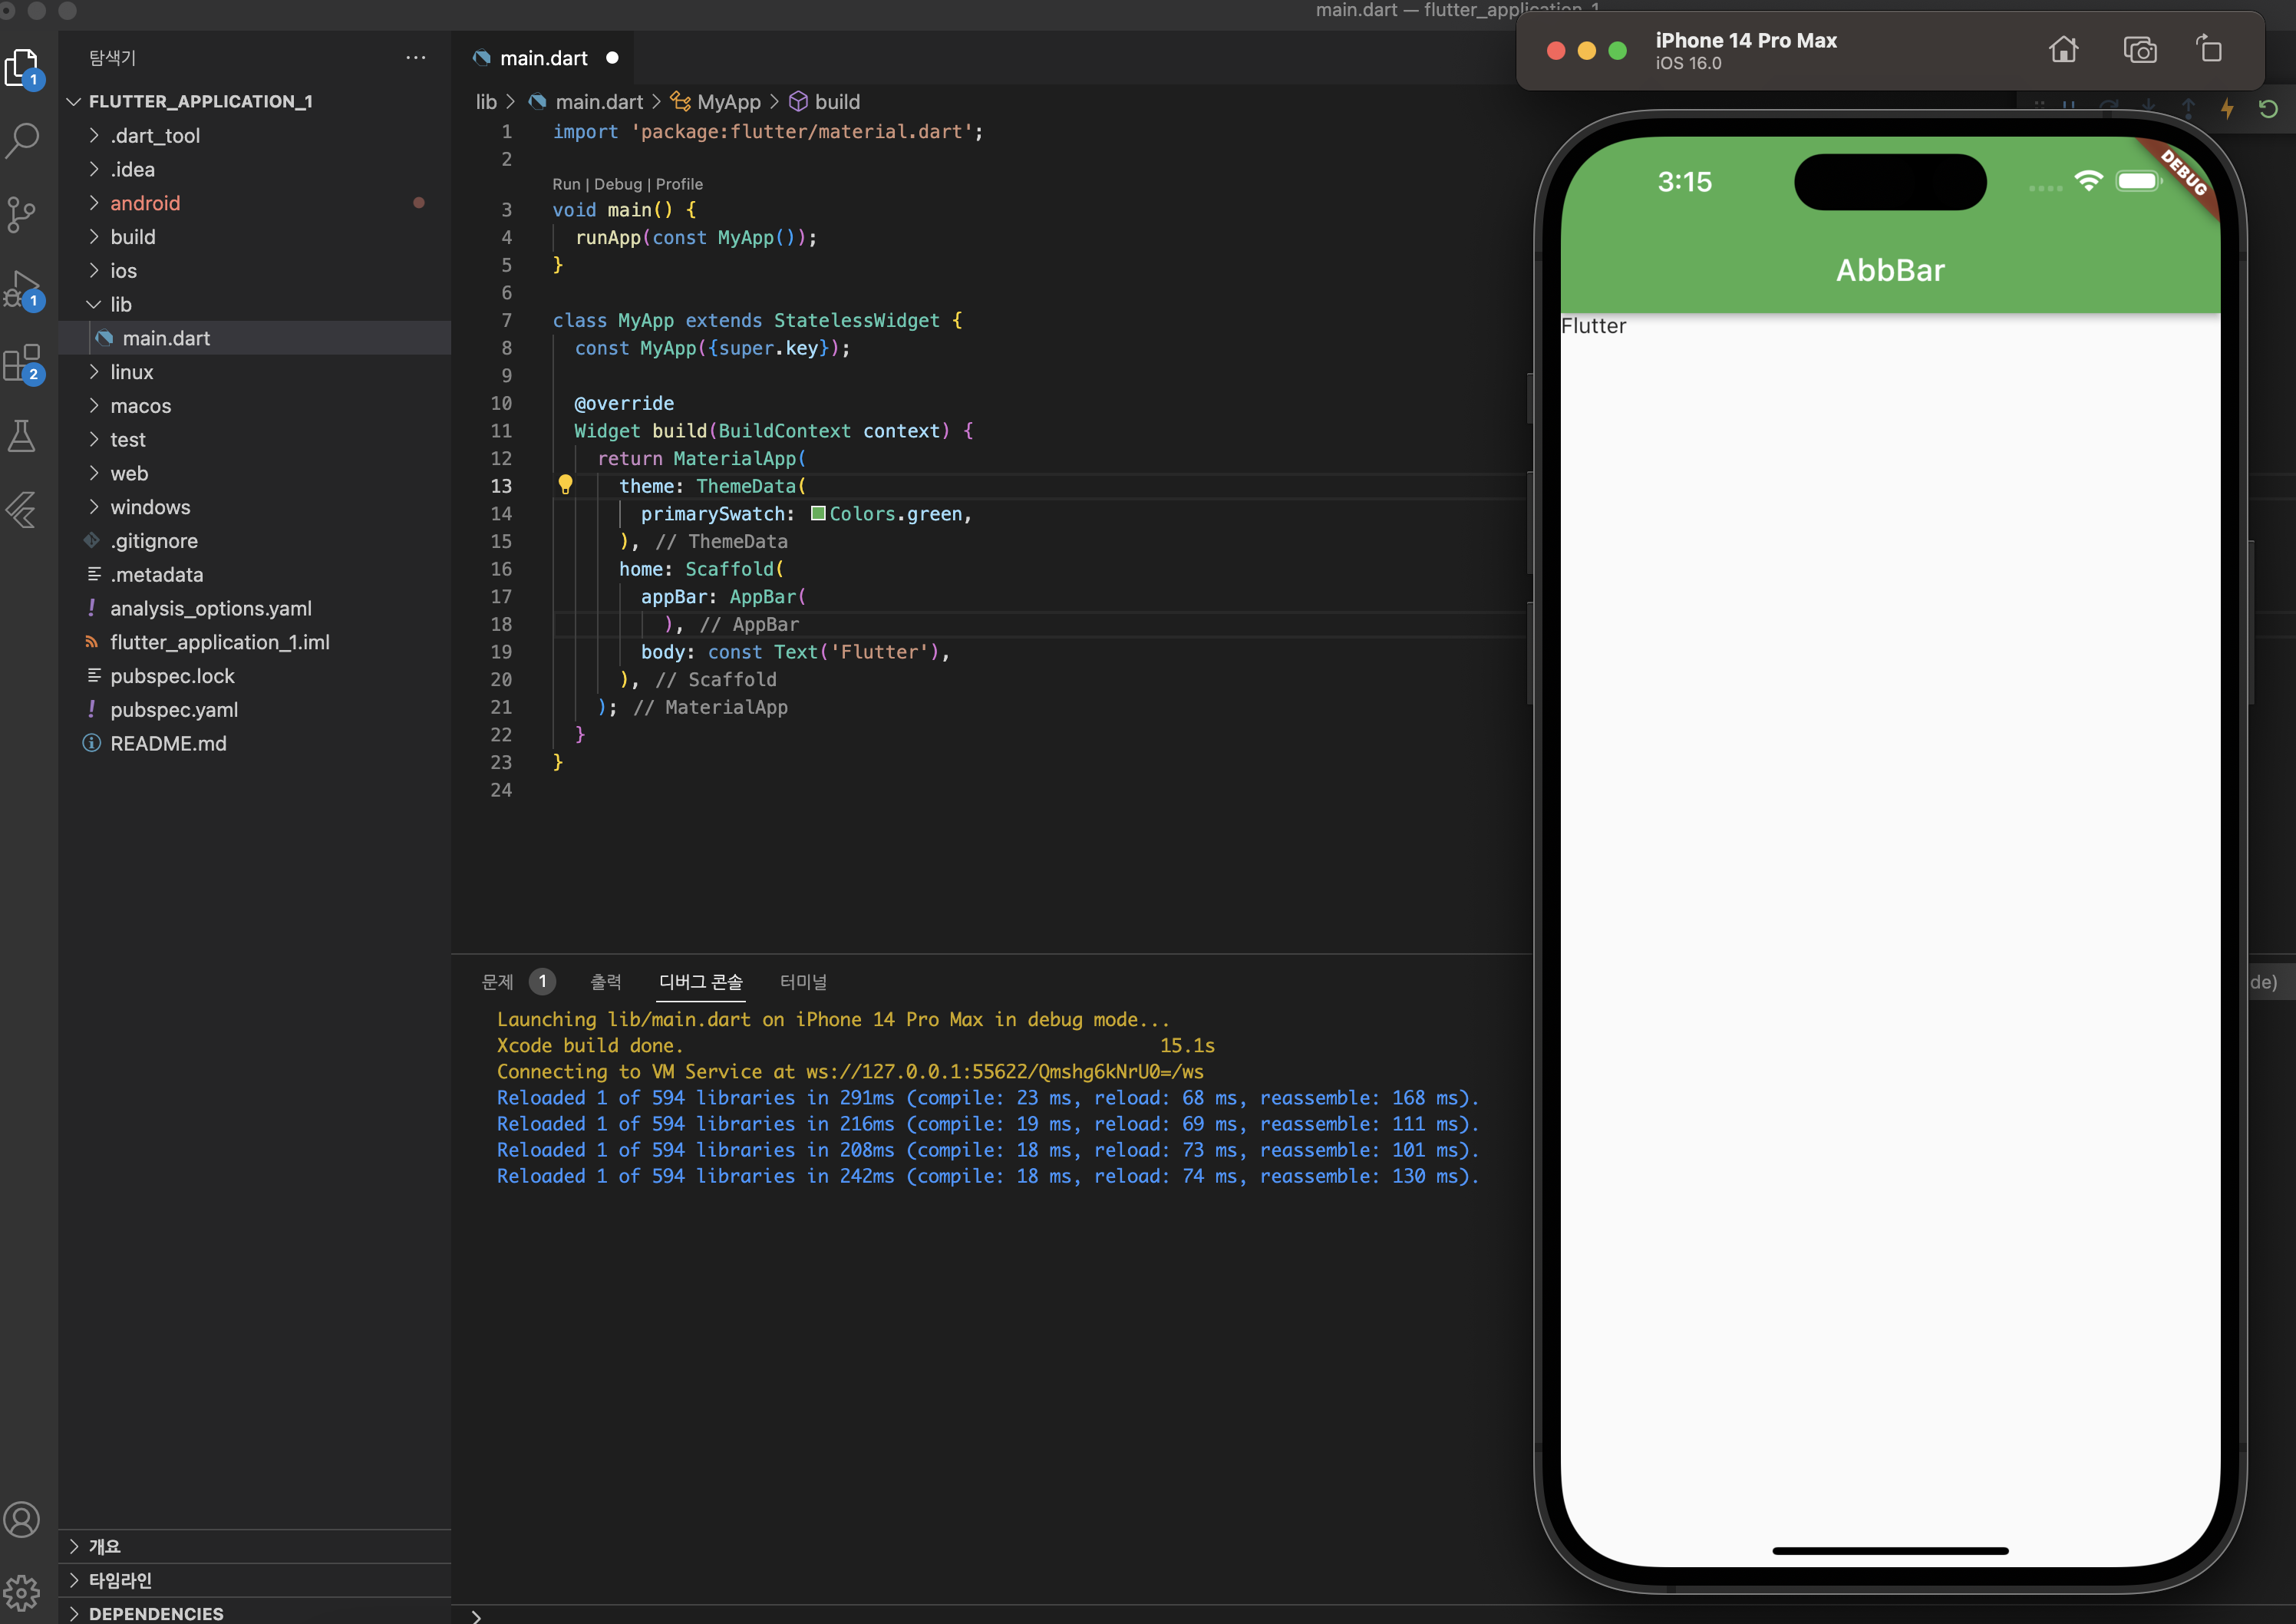Click the green Colors.green color swatch

(818, 513)
